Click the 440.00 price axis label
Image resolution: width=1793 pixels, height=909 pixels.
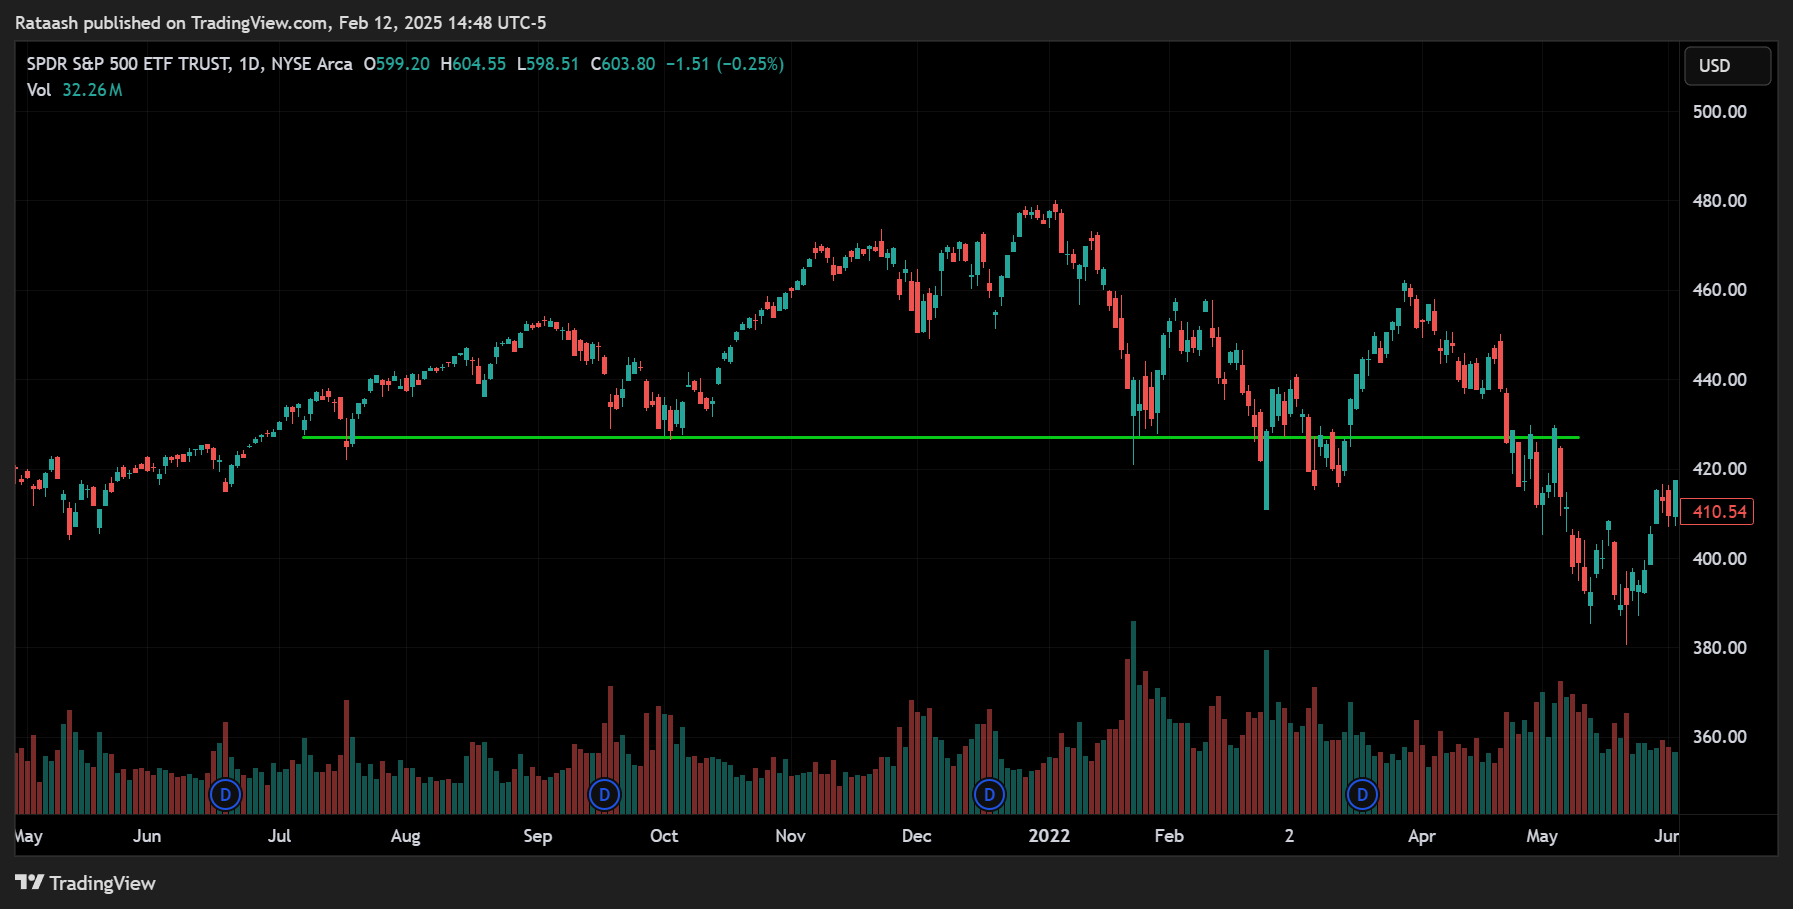tap(1719, 380)
